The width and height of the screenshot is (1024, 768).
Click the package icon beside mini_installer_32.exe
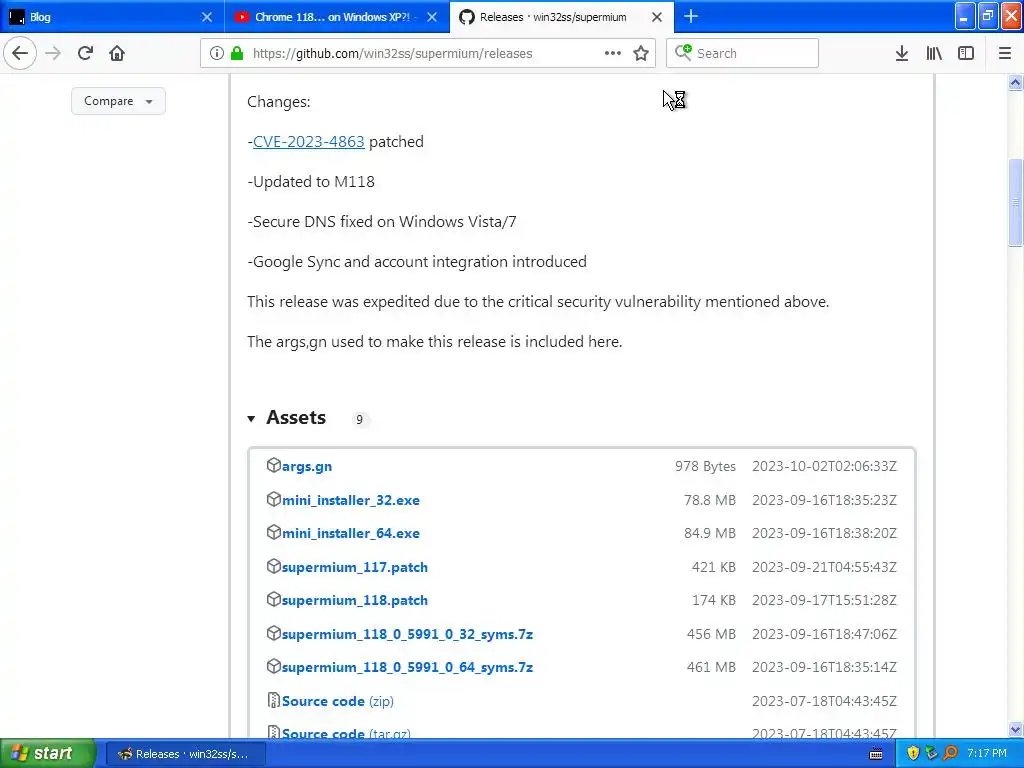tap(274, 499)
